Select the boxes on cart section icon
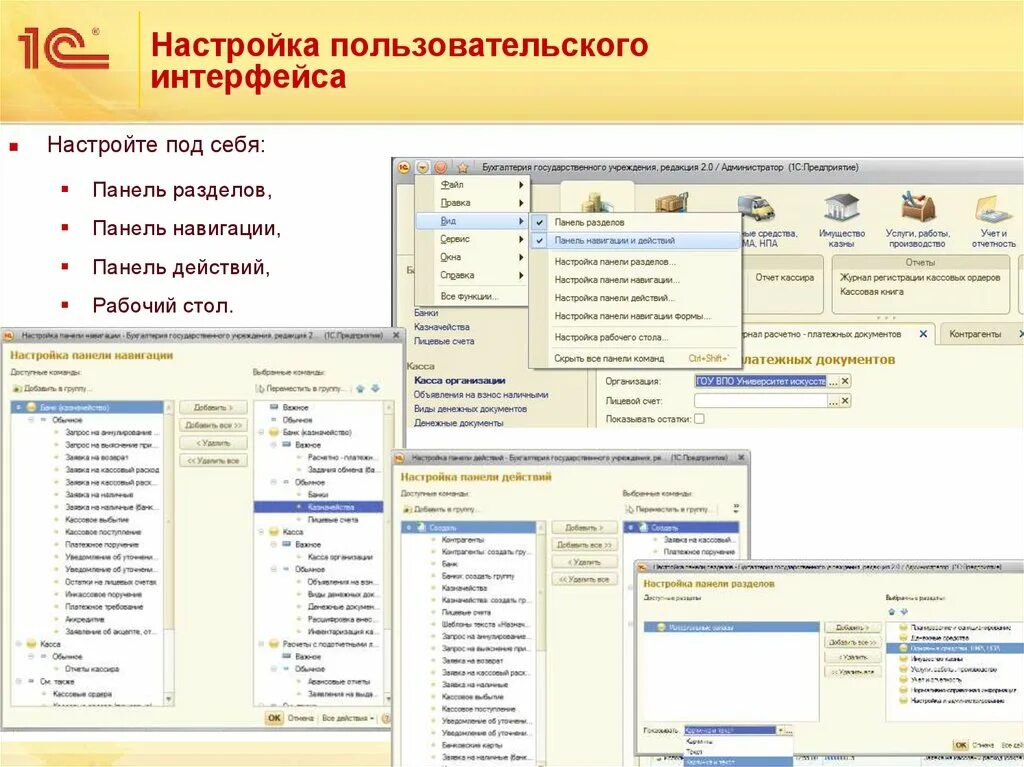Screen dimensions: 1024x767 click(671, 202)
